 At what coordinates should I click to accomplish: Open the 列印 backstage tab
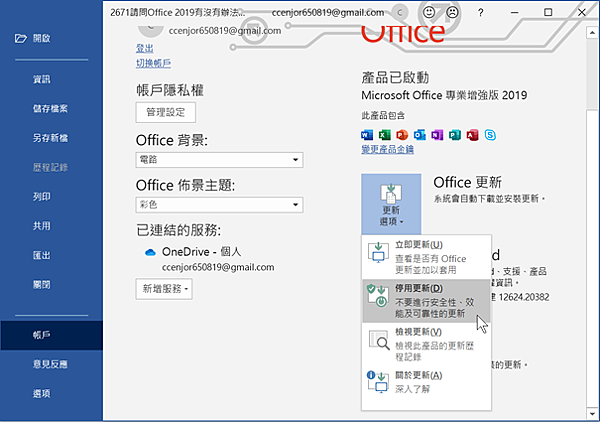pos(51,197)
